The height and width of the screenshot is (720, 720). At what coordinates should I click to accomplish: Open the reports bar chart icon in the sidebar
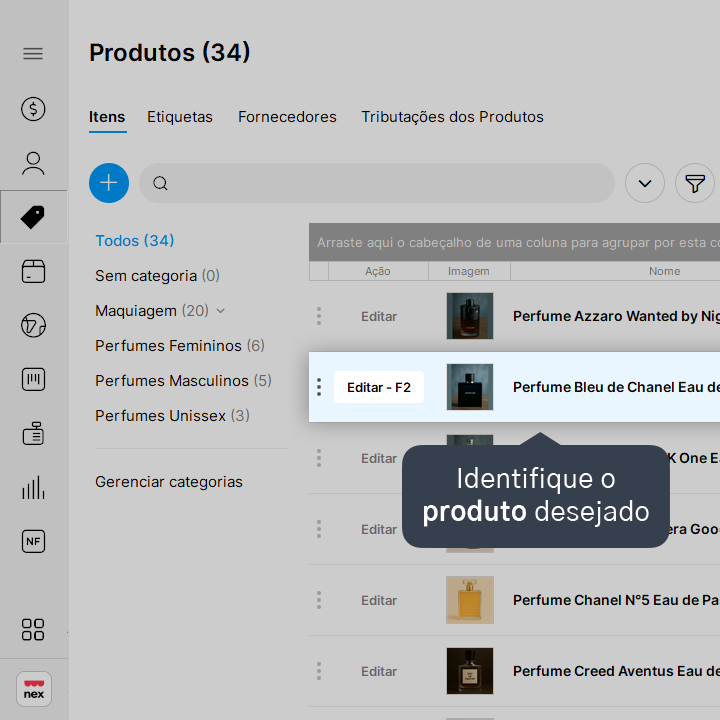click(x=33, y=488)
